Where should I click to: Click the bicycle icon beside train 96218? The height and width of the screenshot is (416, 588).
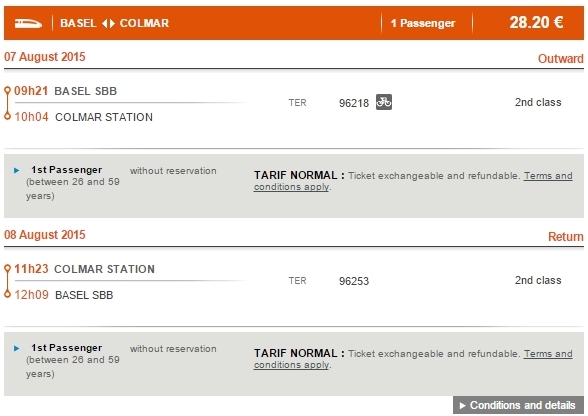(384, 102)
